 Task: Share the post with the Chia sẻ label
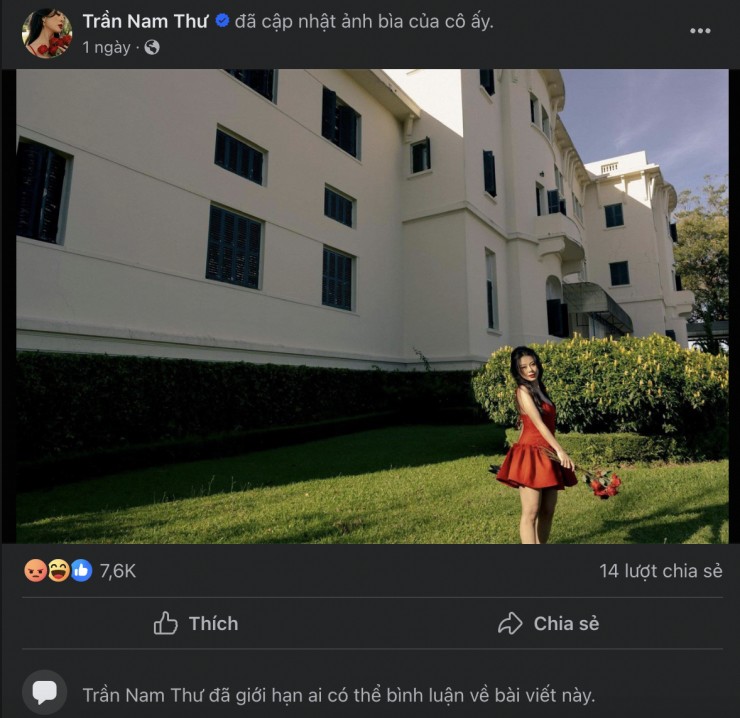566,624
